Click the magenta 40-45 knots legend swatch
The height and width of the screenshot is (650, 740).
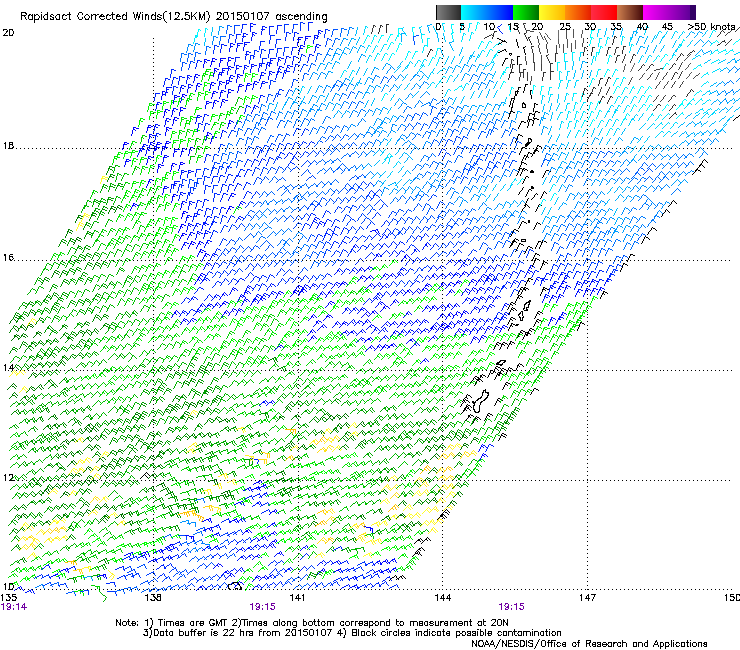point(656,12)
